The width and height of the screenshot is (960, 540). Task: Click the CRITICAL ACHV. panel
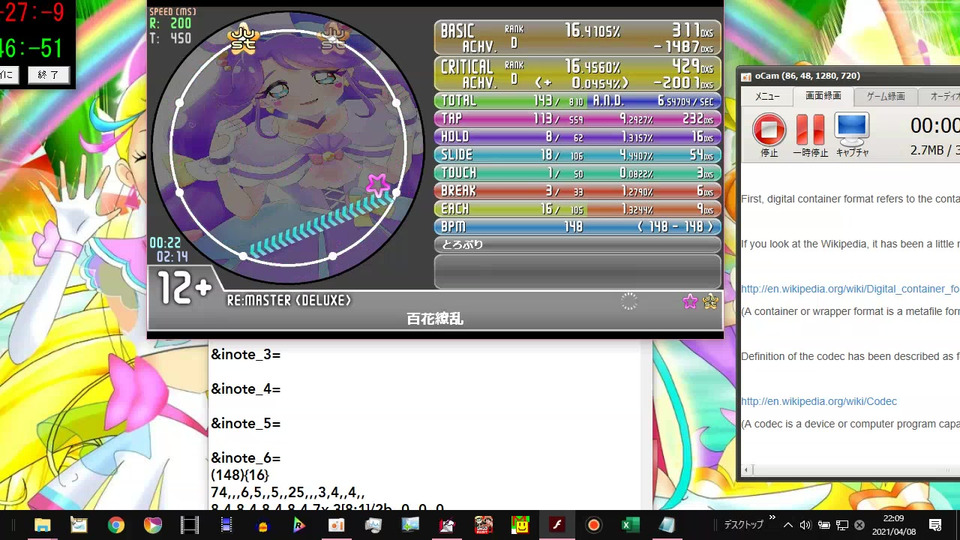click(577, 74)
